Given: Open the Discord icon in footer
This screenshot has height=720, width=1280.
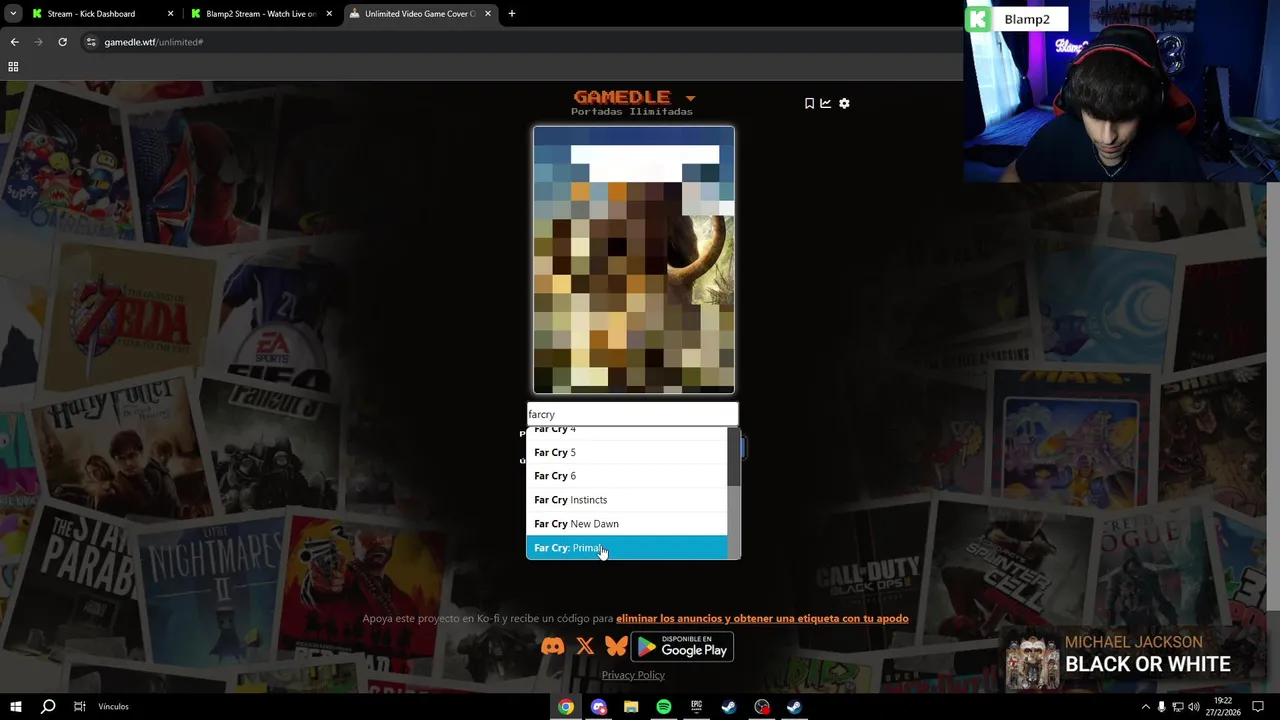Looking at the screenshot, I should coord(552,647).
